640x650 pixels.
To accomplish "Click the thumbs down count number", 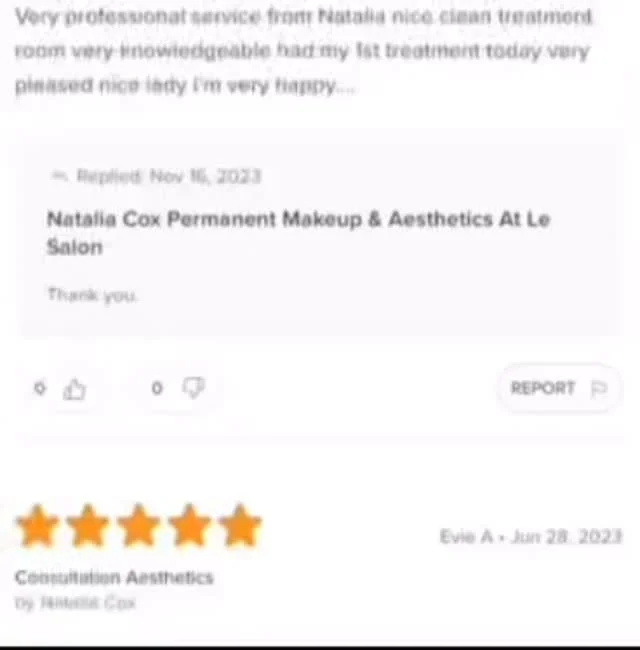I will (x=157, y=388).
